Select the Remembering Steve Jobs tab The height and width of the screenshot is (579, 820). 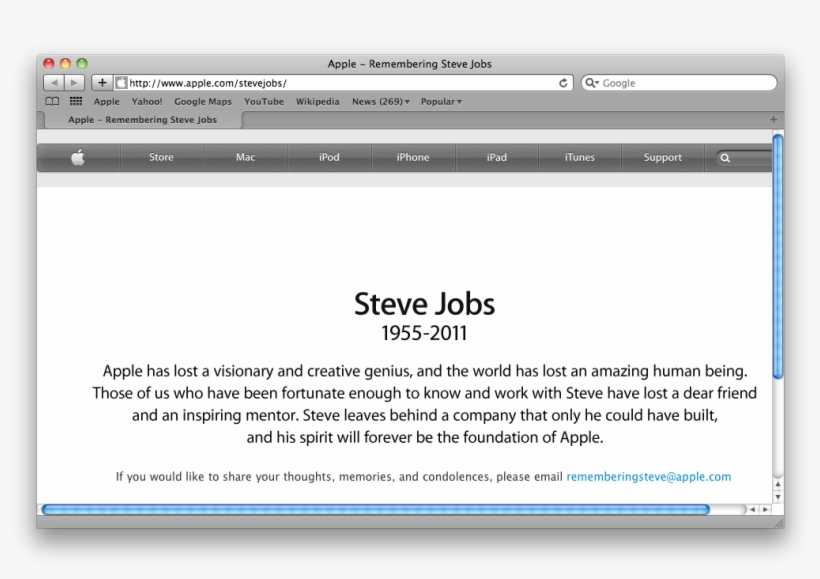142,120
